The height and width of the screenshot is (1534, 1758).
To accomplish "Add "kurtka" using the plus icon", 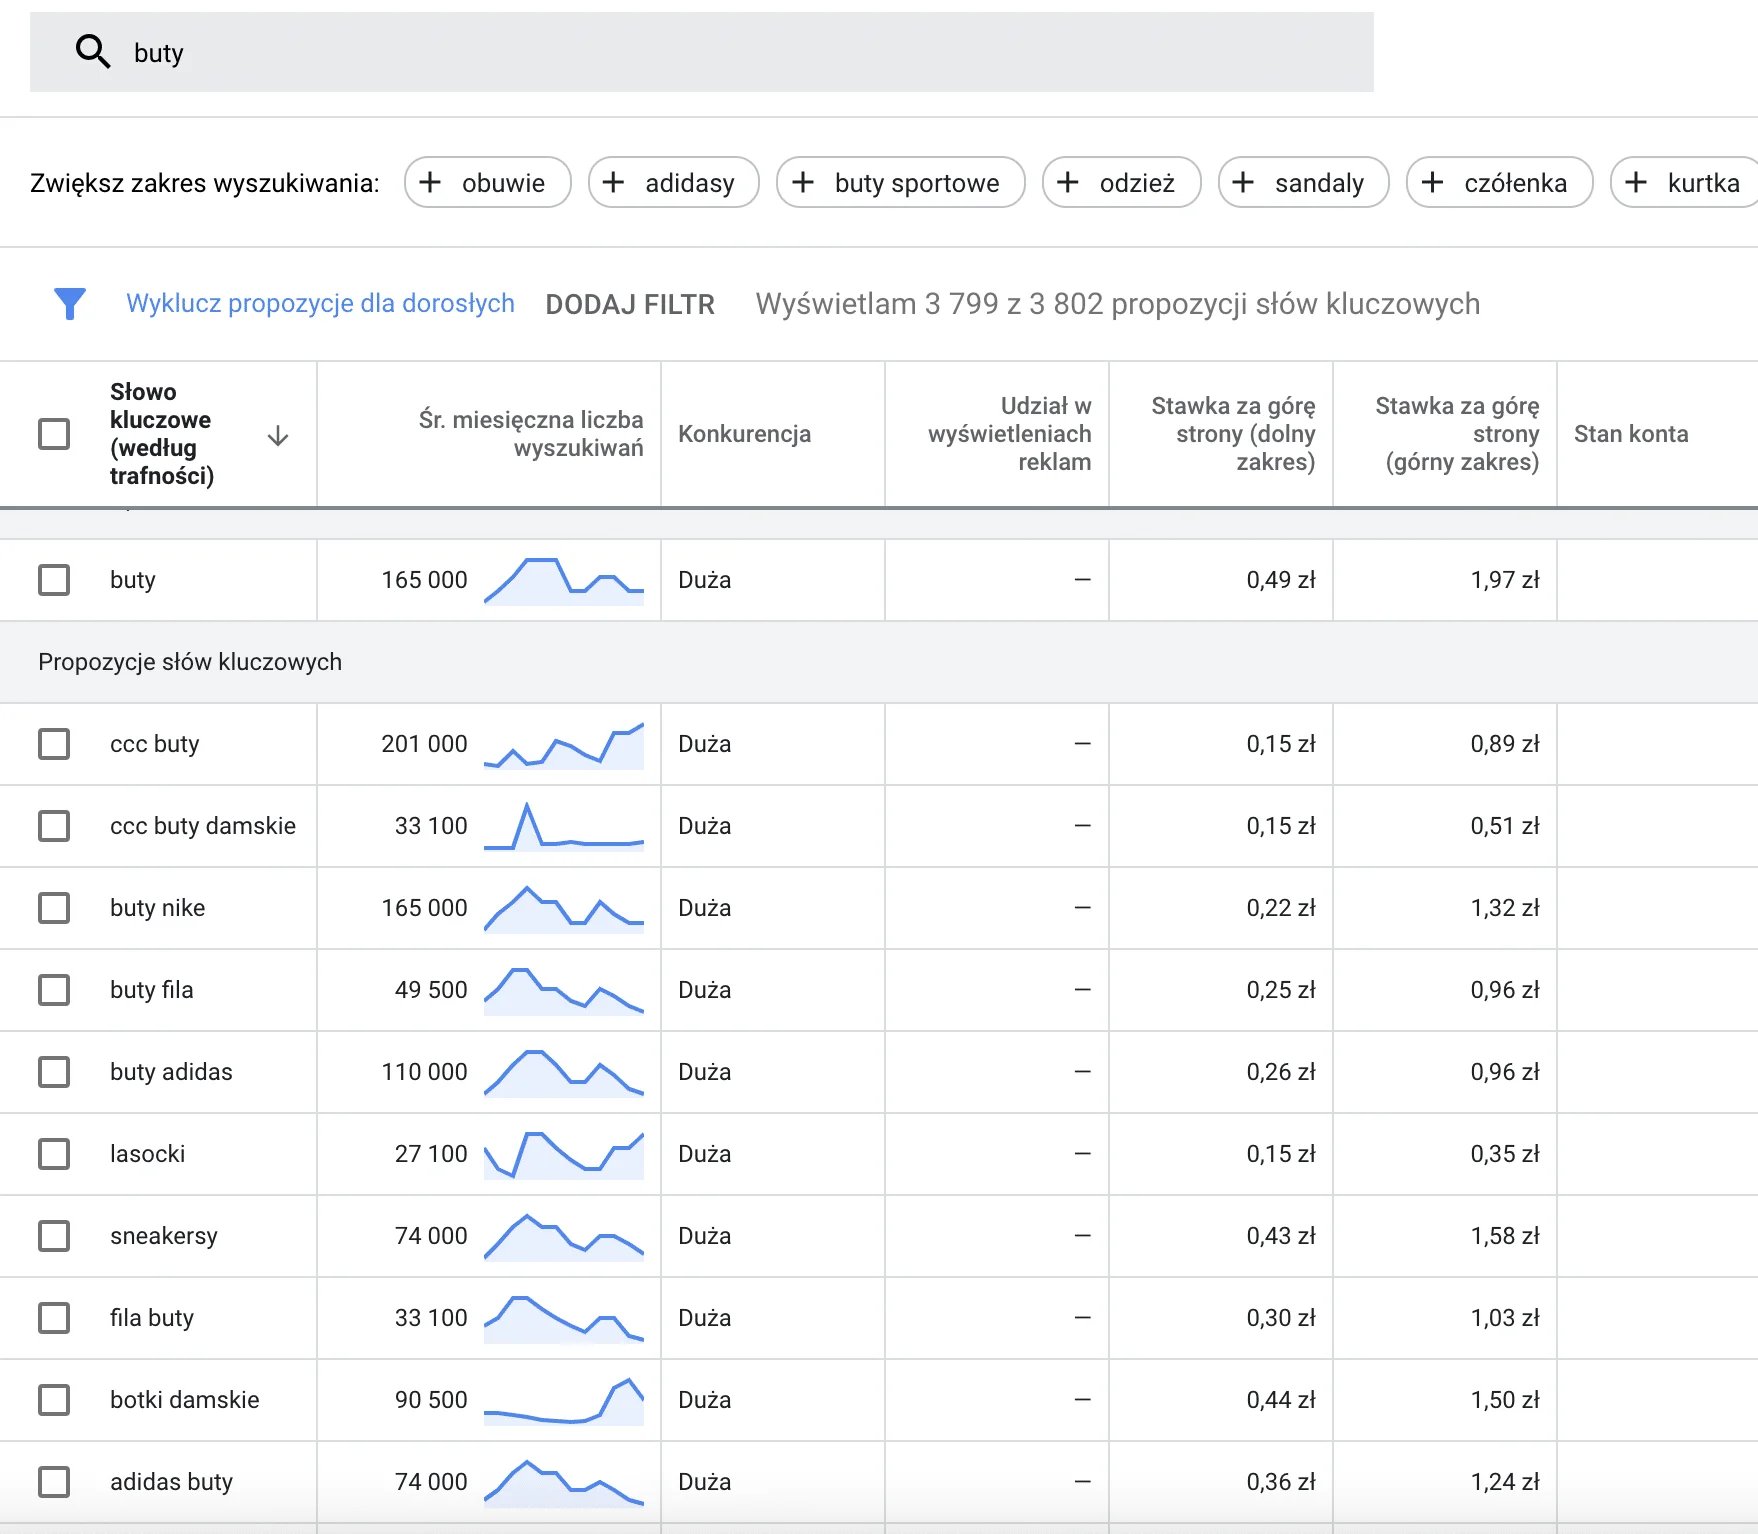I will (1637, 182).
